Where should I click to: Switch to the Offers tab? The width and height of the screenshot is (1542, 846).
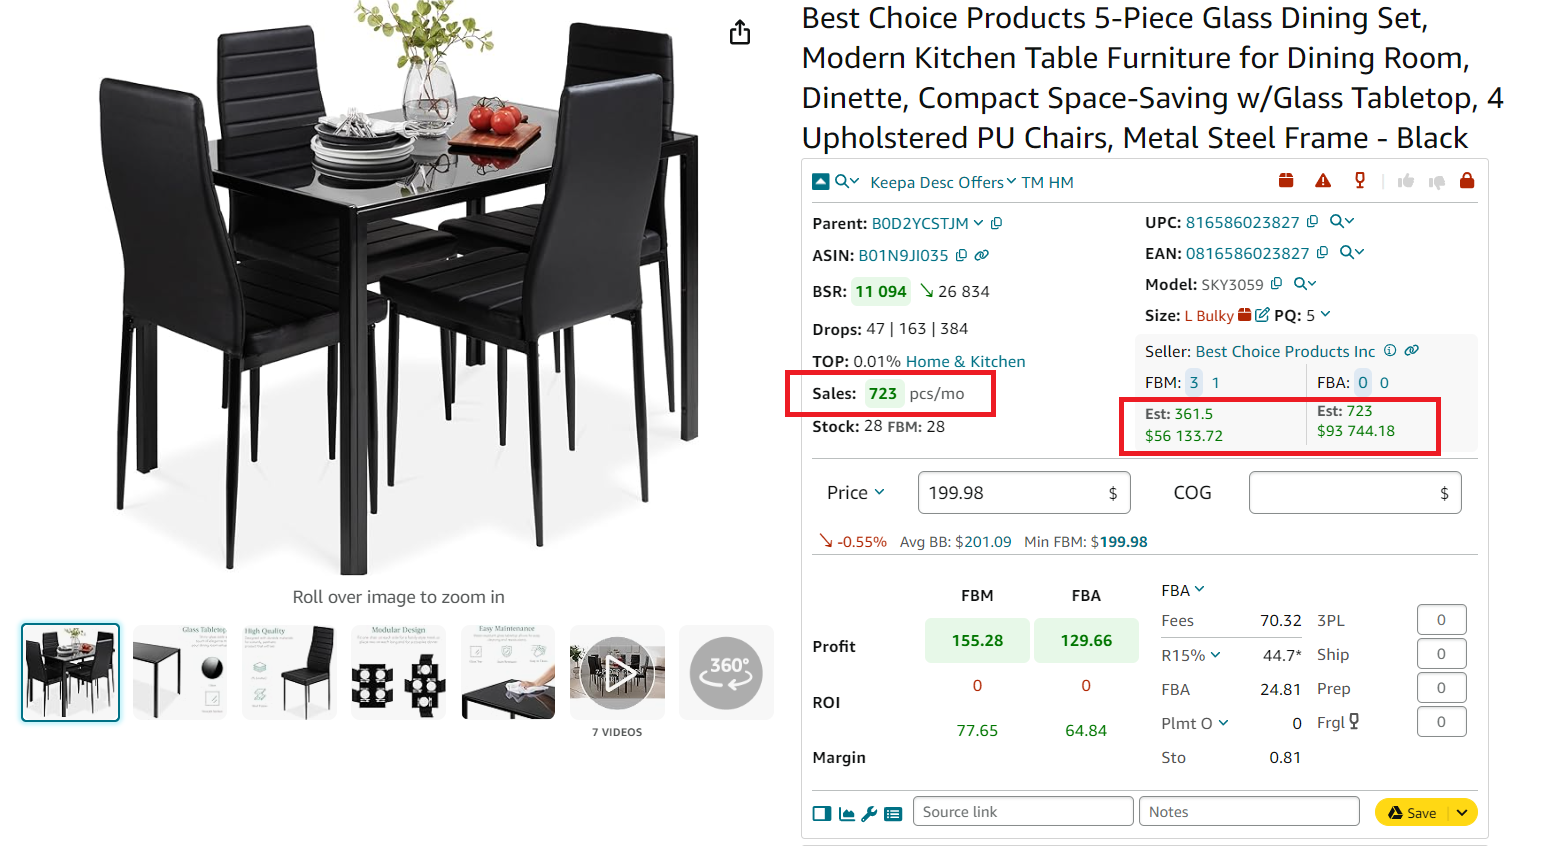981,182
